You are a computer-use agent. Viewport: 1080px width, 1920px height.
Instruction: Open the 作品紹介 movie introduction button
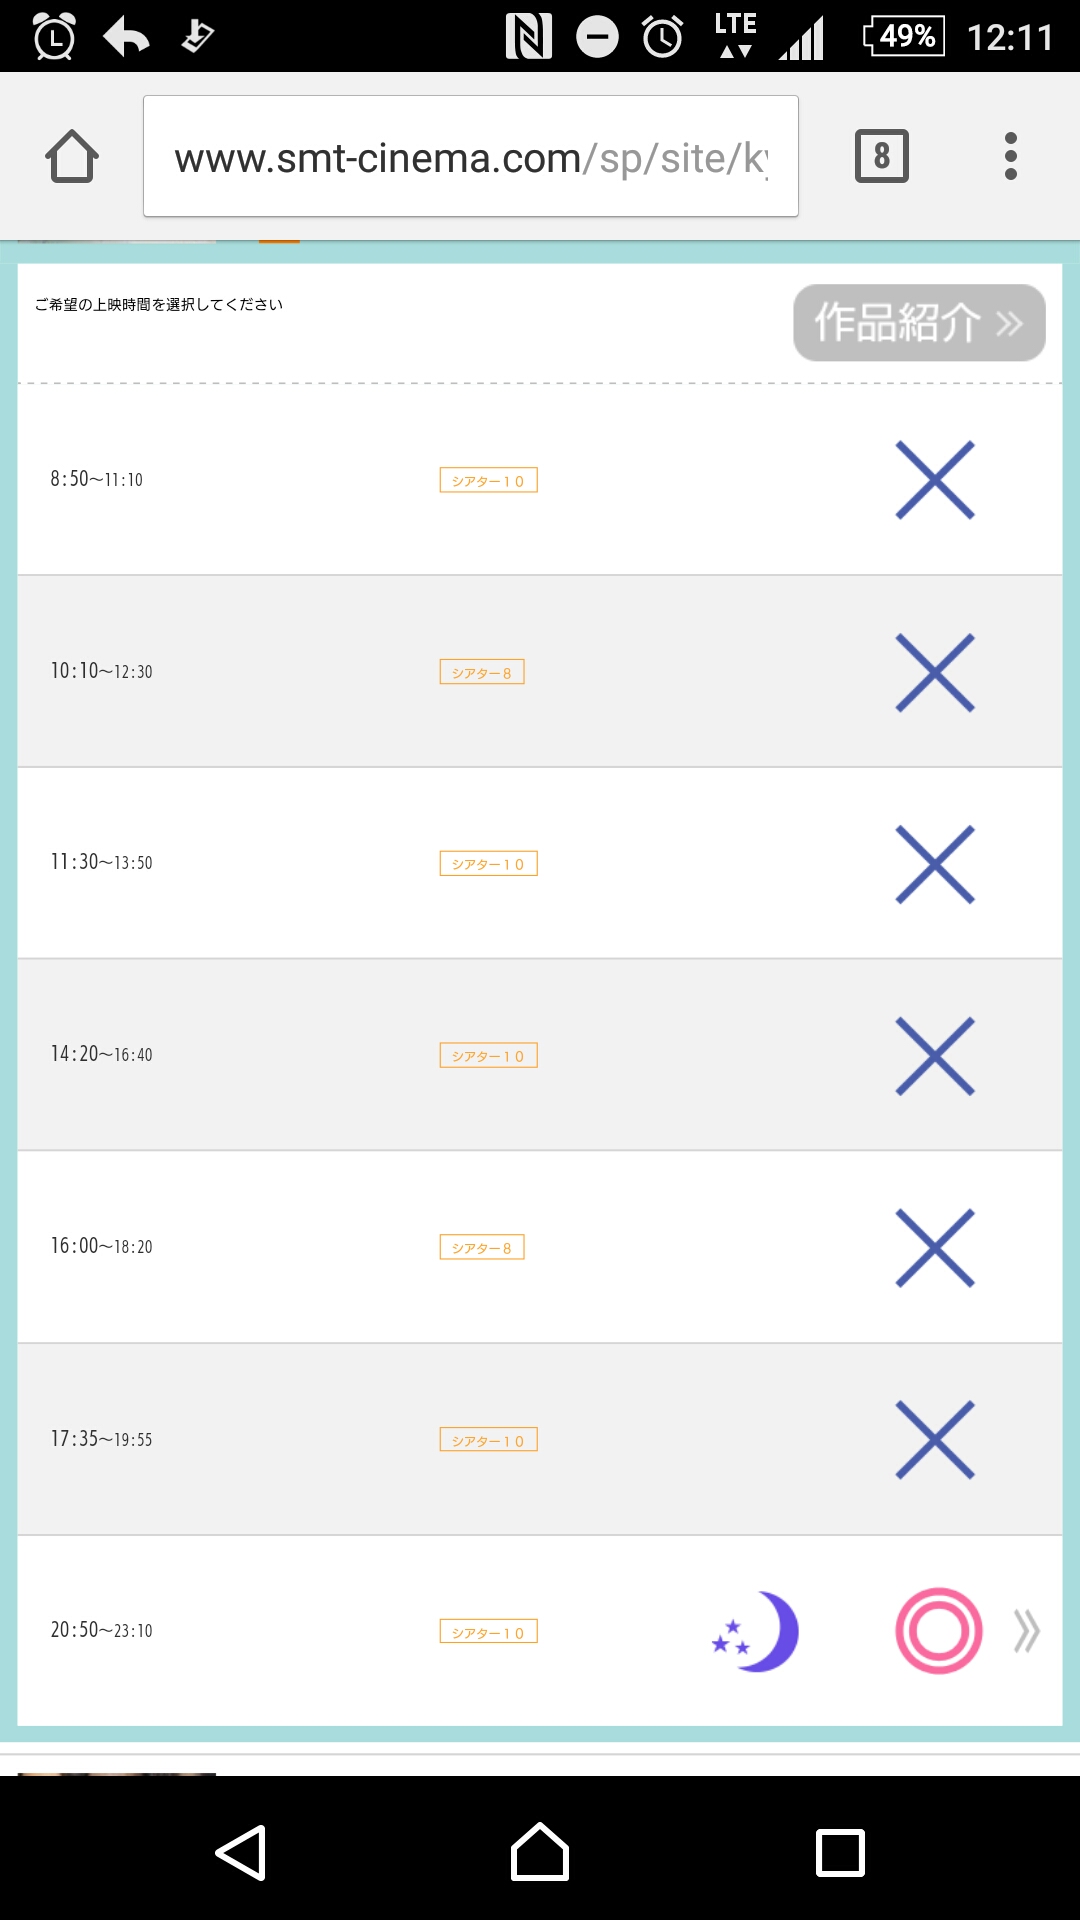pyautogui.click(x=918, y=323)
